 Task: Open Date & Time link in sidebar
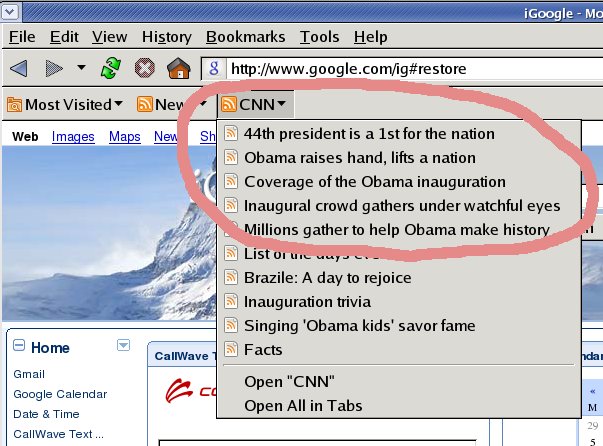coord(46,414)
